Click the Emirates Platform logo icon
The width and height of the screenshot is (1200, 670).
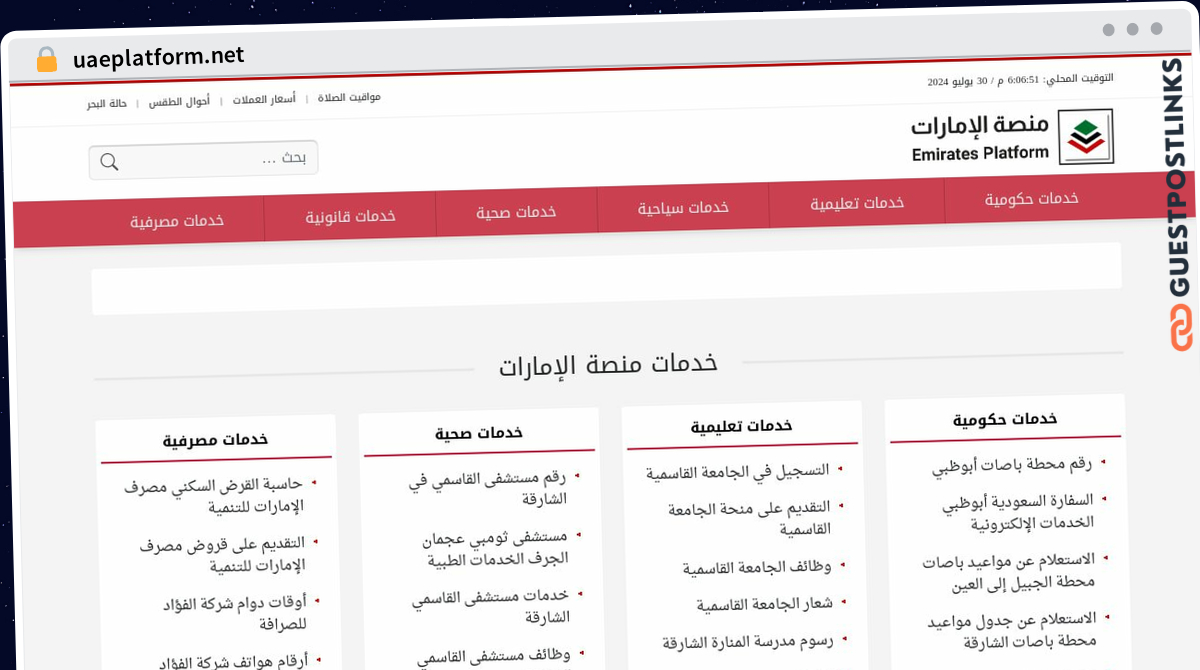click(x=1086, y=137)
